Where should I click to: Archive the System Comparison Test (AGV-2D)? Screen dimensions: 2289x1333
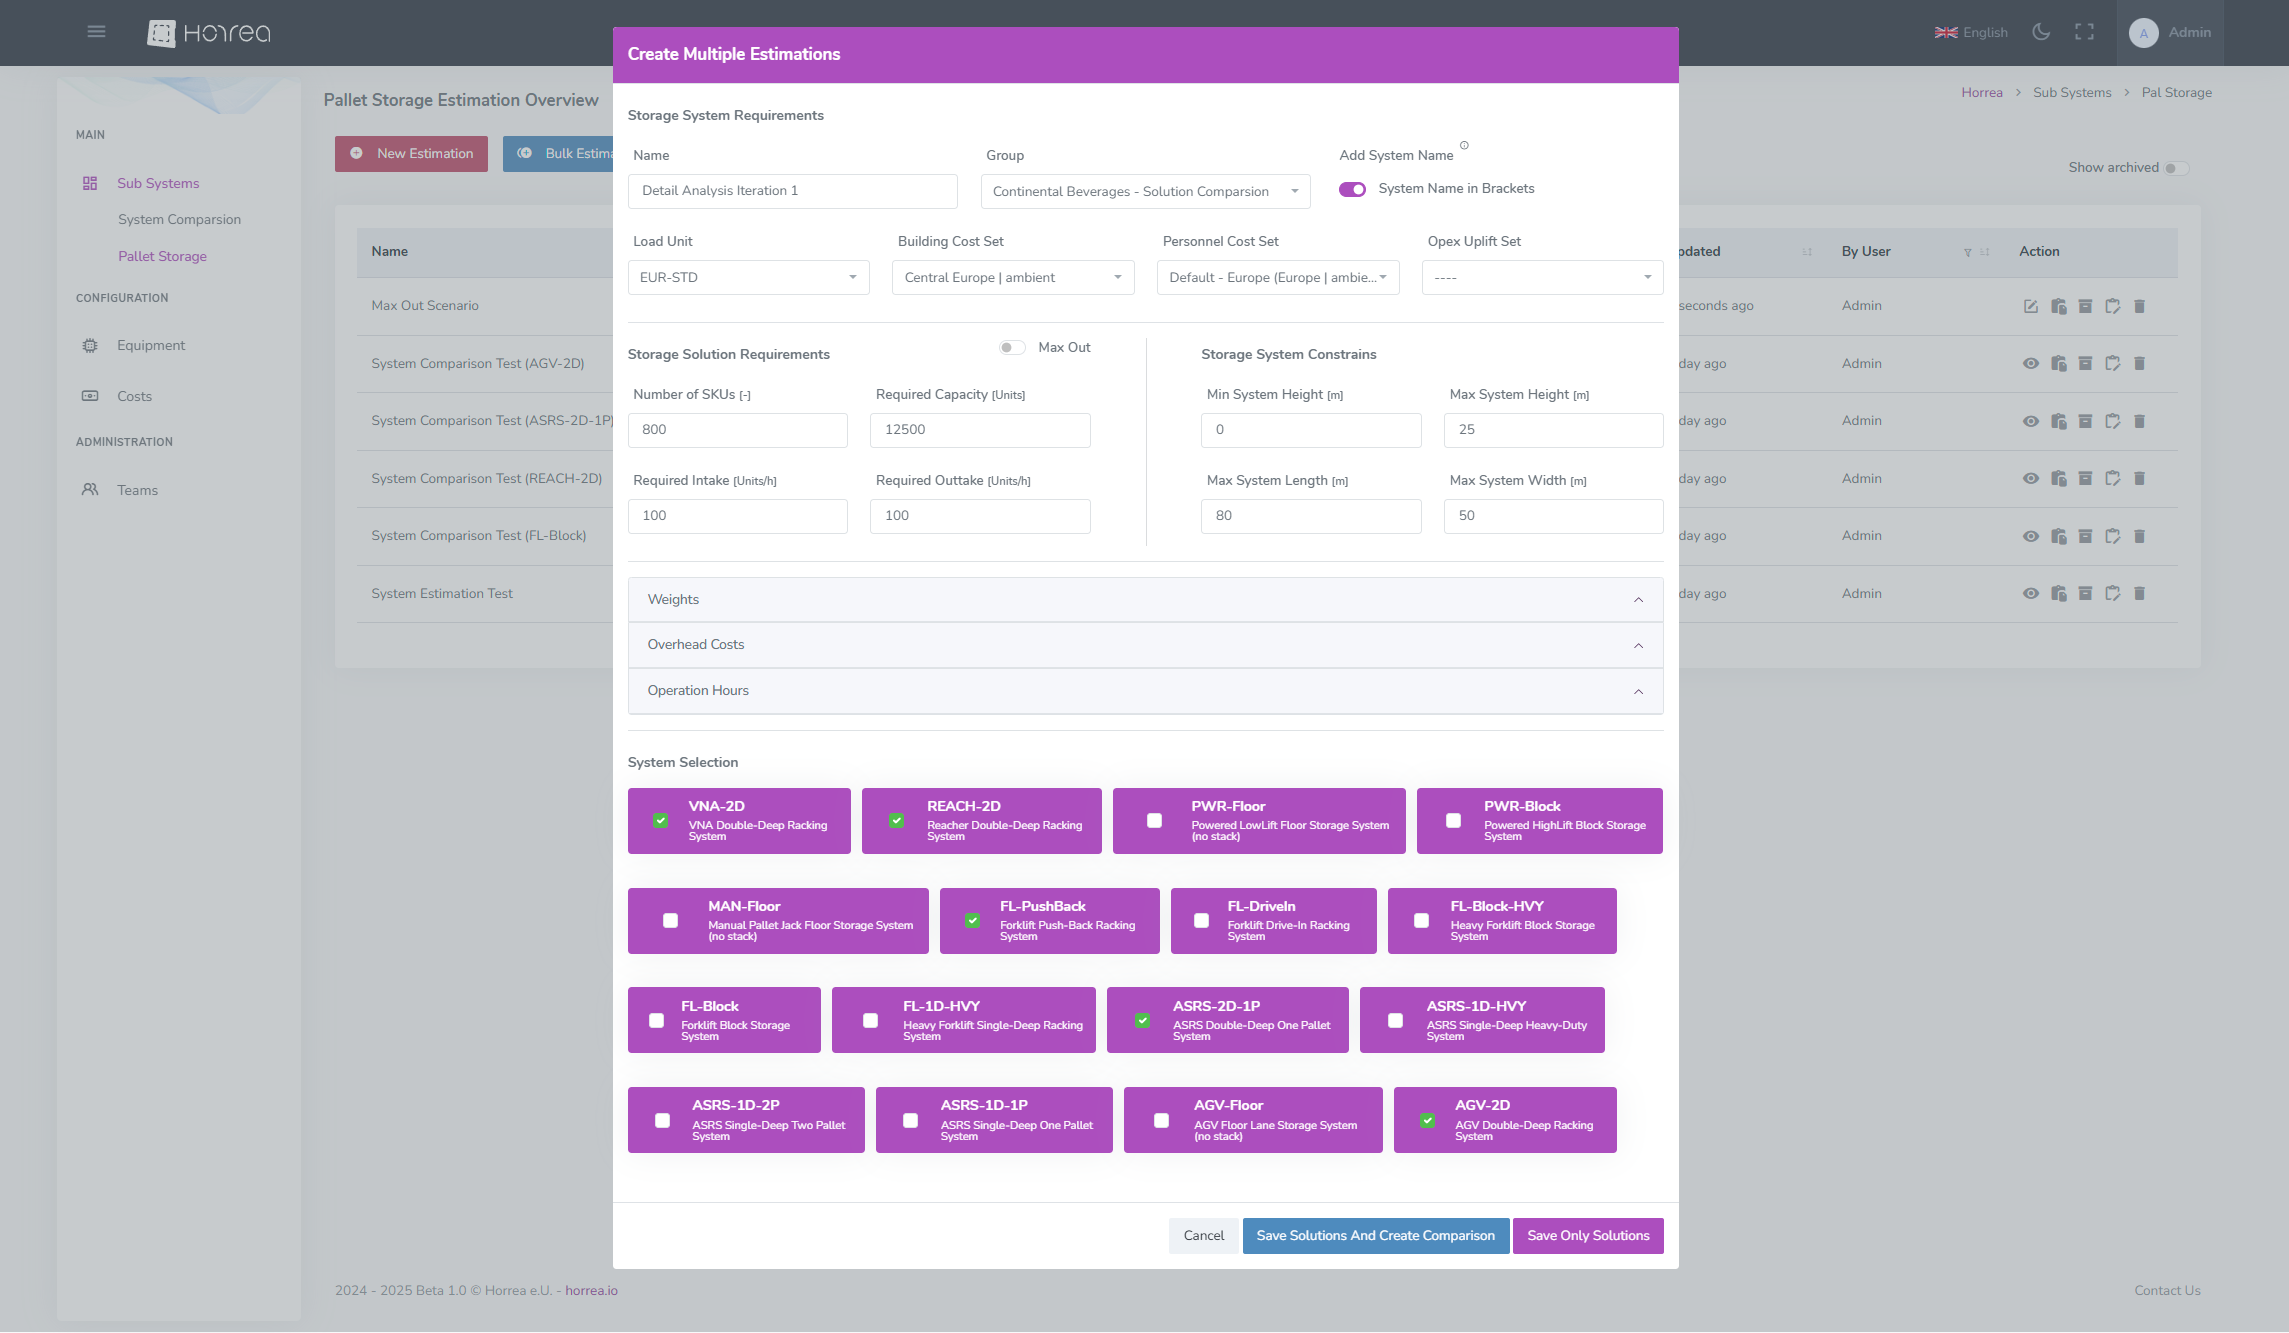2086,363
